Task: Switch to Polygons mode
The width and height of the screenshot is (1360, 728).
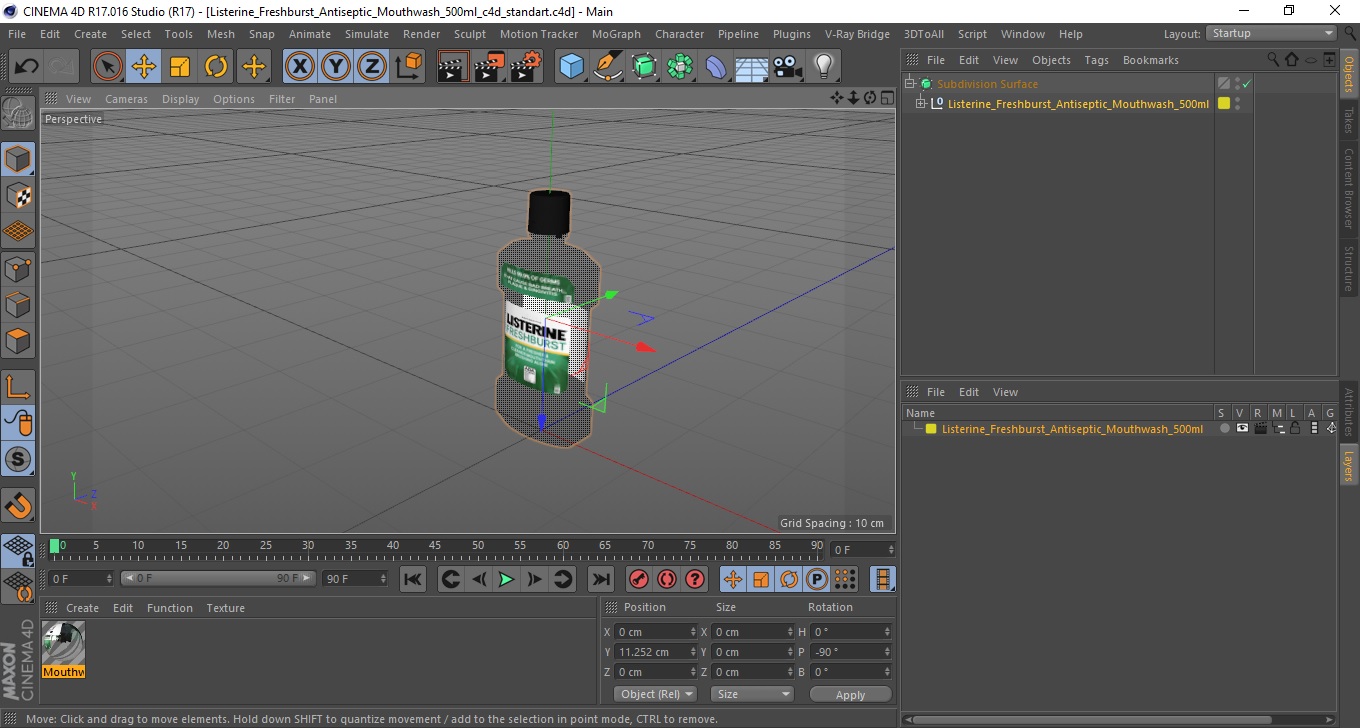Action: 18,341
